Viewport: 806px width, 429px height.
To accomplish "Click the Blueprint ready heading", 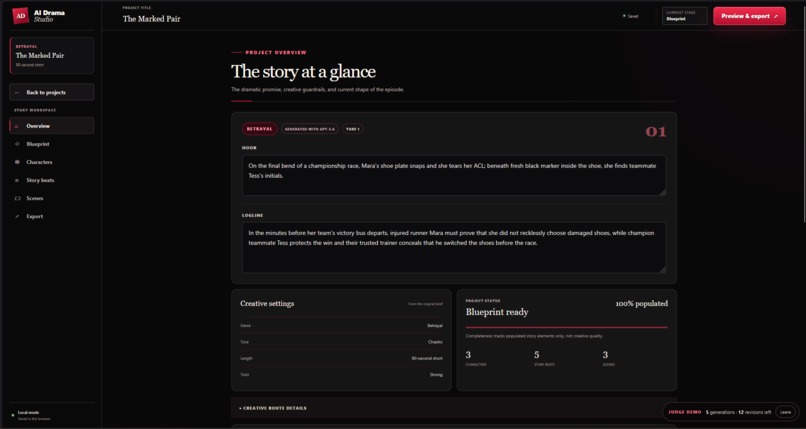I will point(497,312).
